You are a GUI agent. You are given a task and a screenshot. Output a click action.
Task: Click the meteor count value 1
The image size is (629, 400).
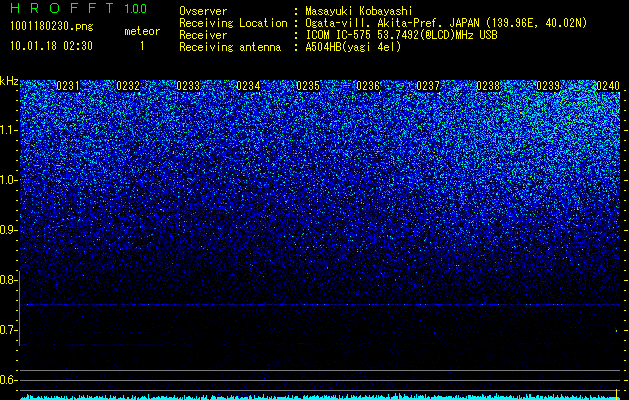[142, 46]
